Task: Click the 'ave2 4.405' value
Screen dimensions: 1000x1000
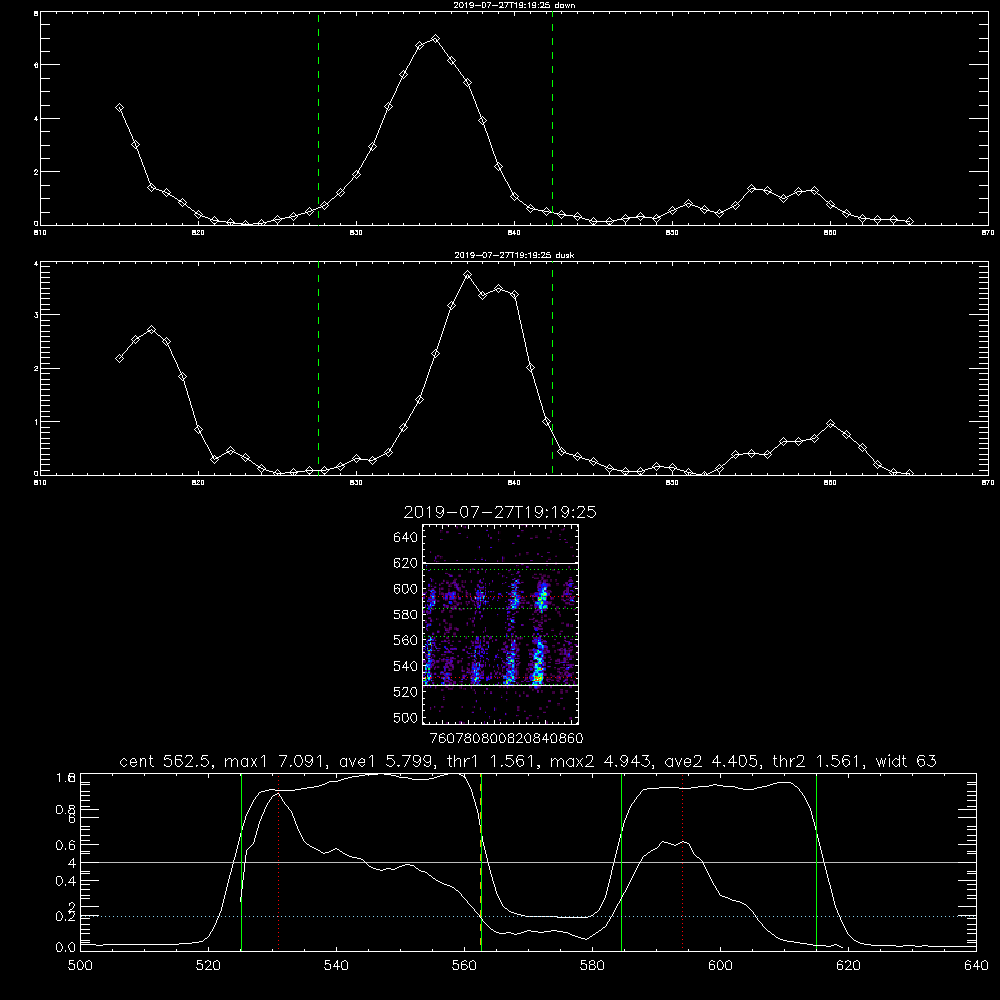Action: 712,761
